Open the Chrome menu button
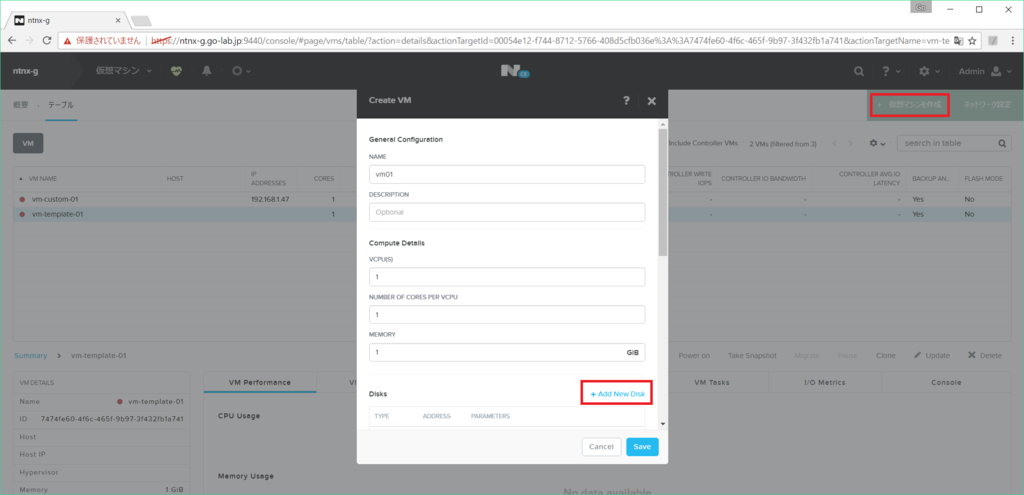Screen dimensions: 1024x495 point(1012,40)
